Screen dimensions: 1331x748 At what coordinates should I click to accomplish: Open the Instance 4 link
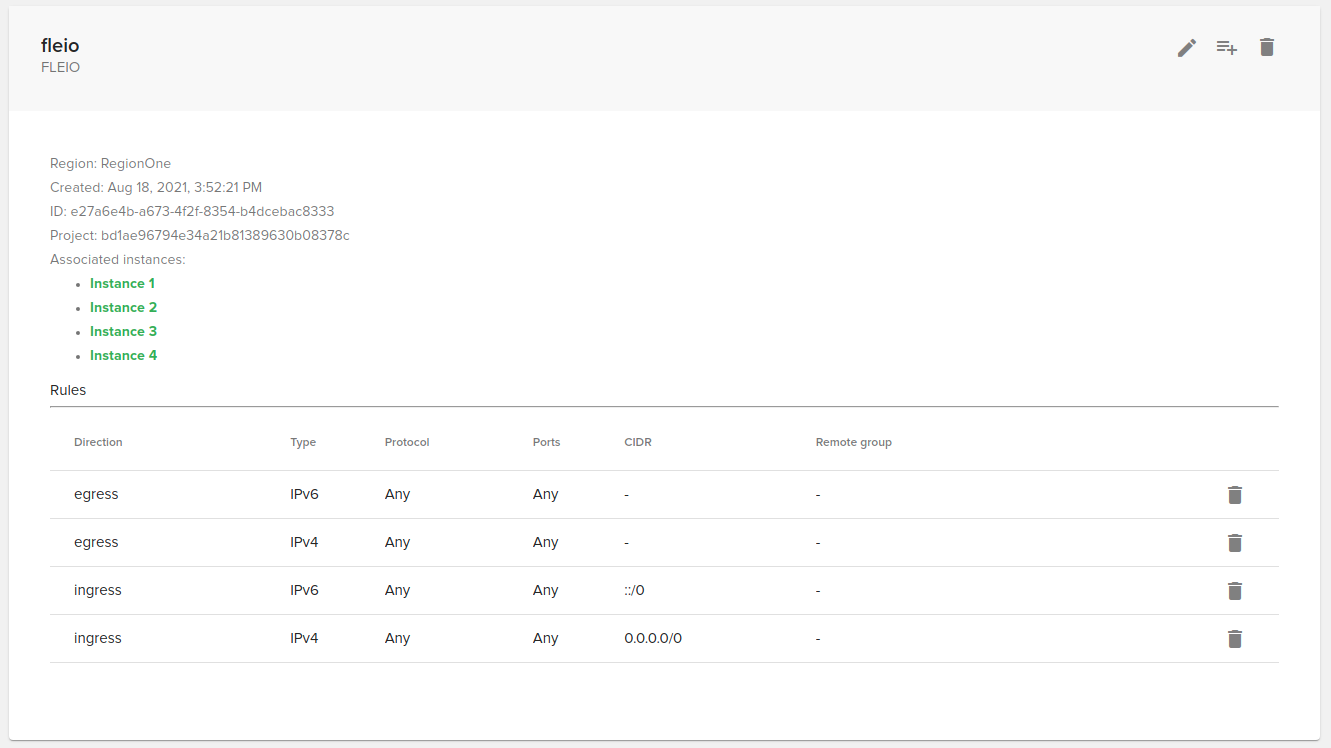pyautogui.click(x=123, y=355)
